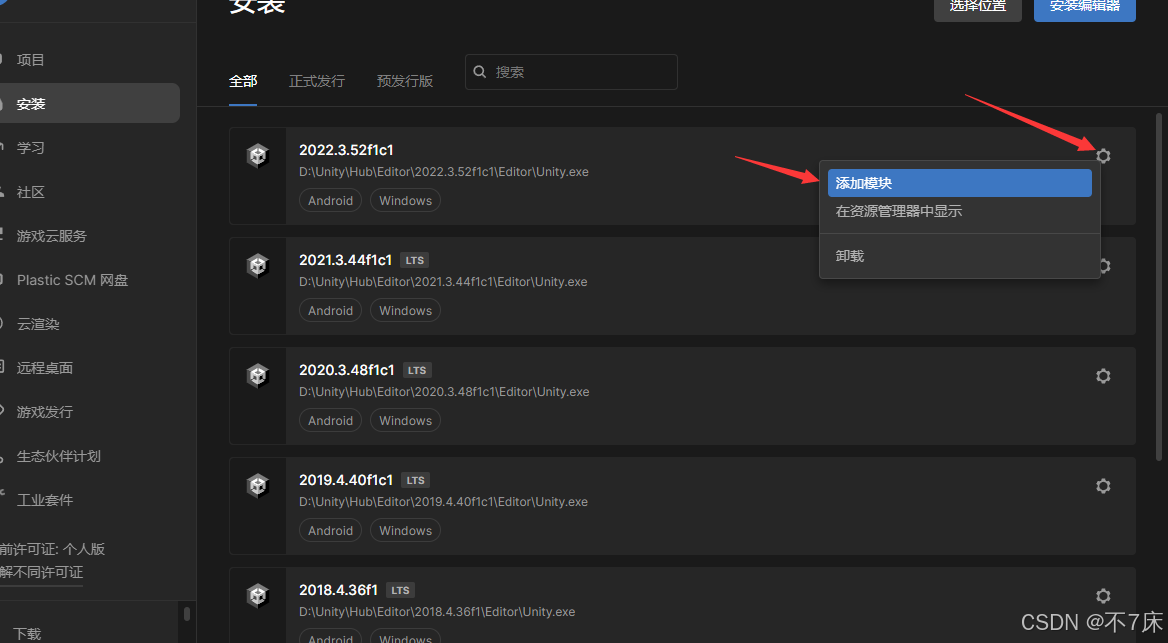Open gear settings for 2018.4.36f1 editor
Screen dimensions: 1168x643
click(x=1103, y=596)
